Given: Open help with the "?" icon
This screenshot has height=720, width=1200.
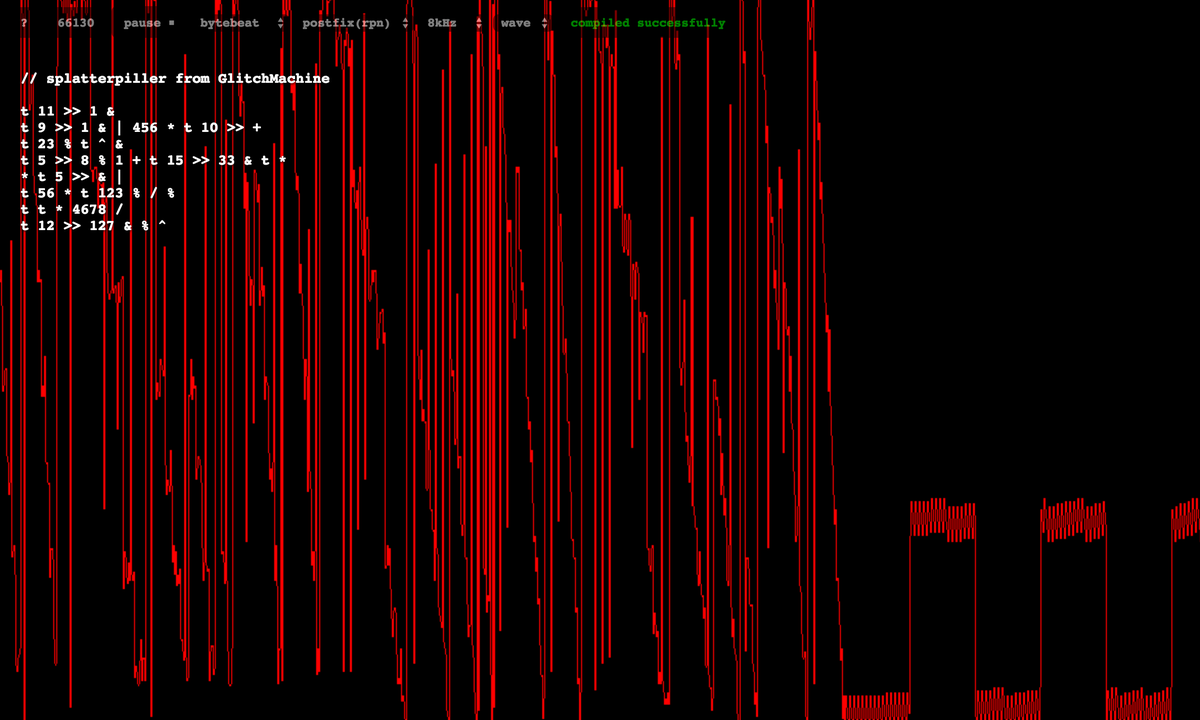Looking at the screenshot, I should click(x=23, y=22).
